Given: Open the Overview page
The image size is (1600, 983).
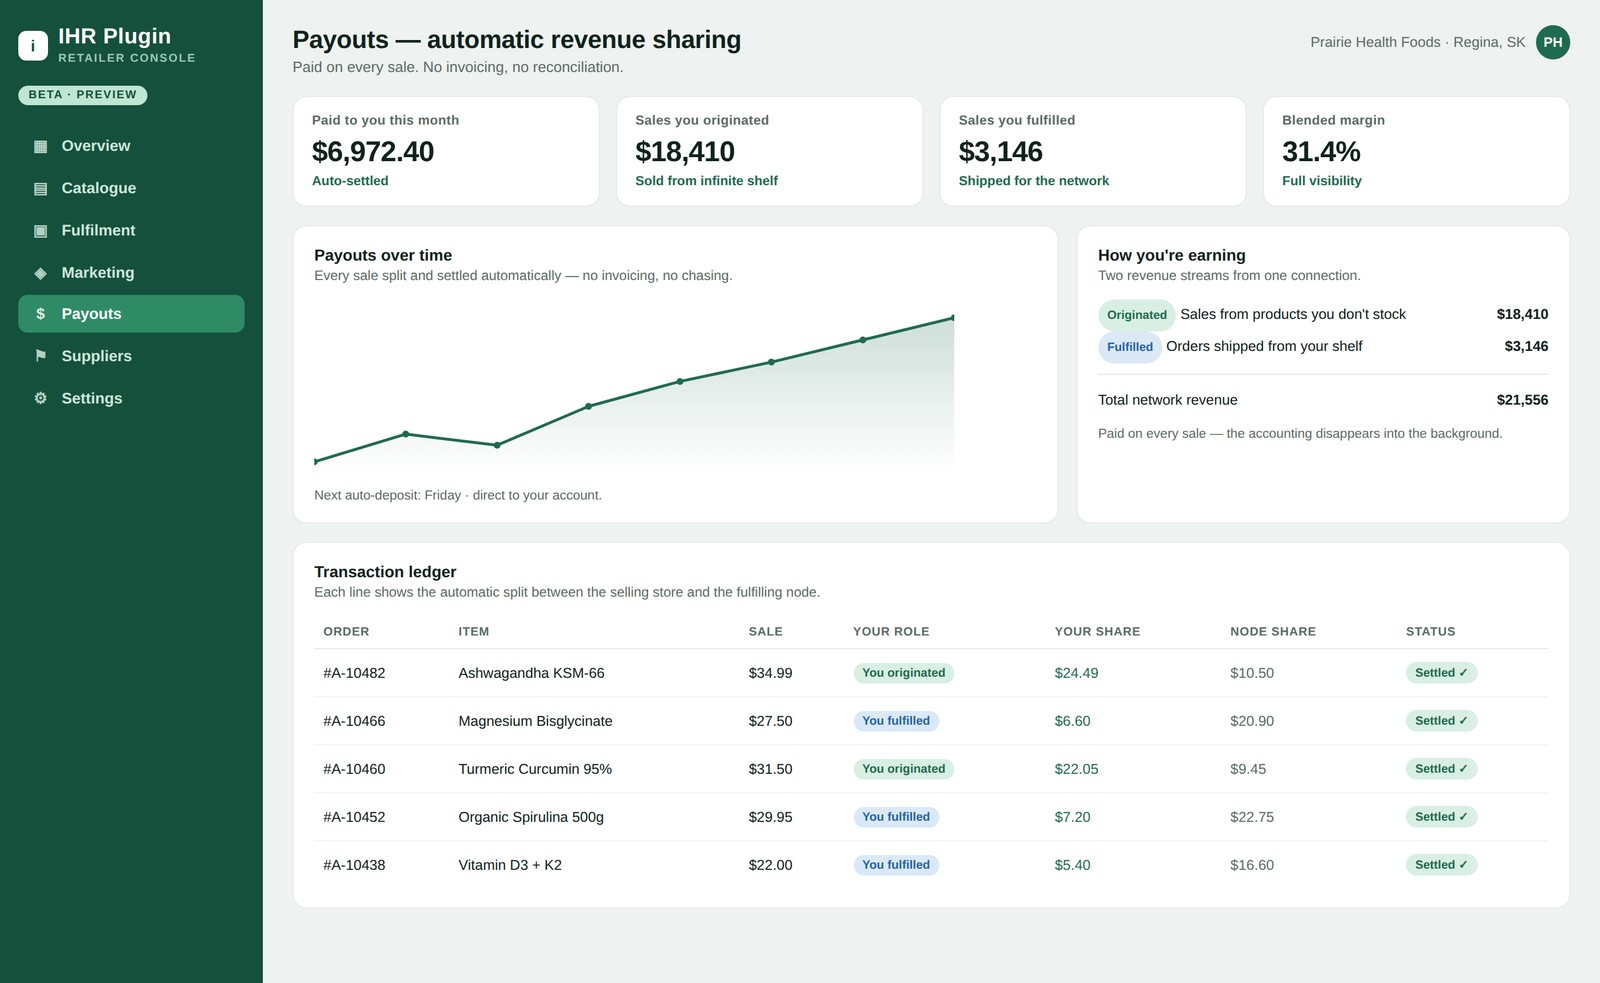Looking at the screenshot, I should point(131,146).
